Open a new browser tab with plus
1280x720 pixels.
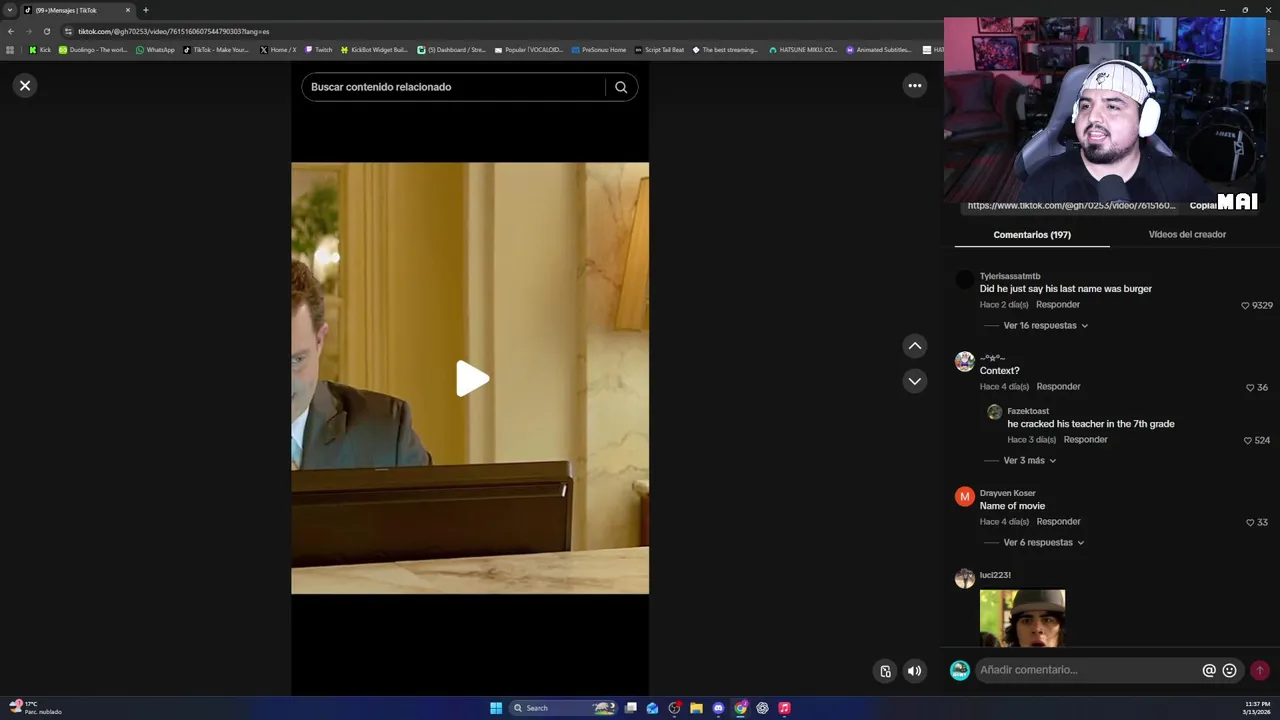pyautogui.click(x=145, y=10)
